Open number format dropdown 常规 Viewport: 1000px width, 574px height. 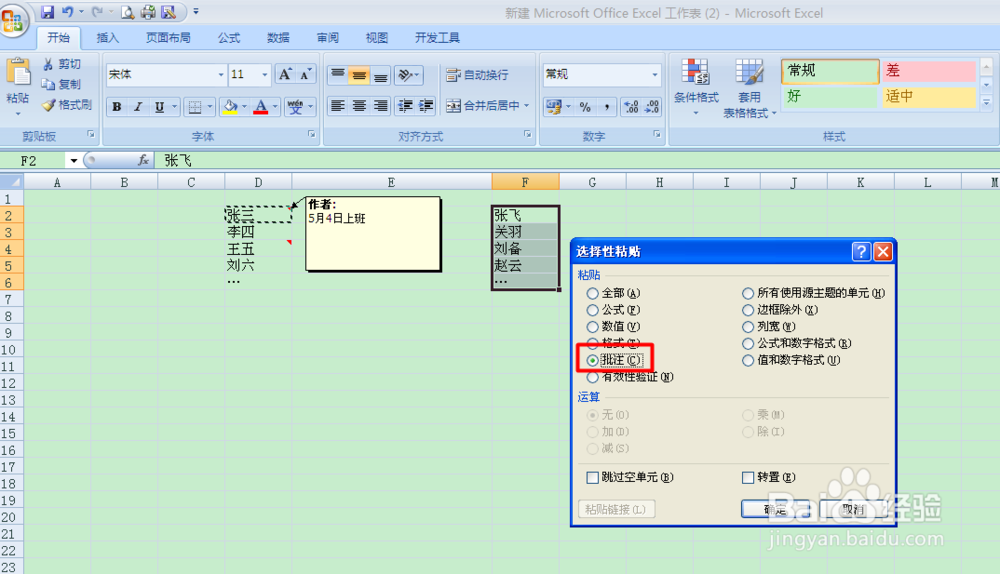point(654,75)
